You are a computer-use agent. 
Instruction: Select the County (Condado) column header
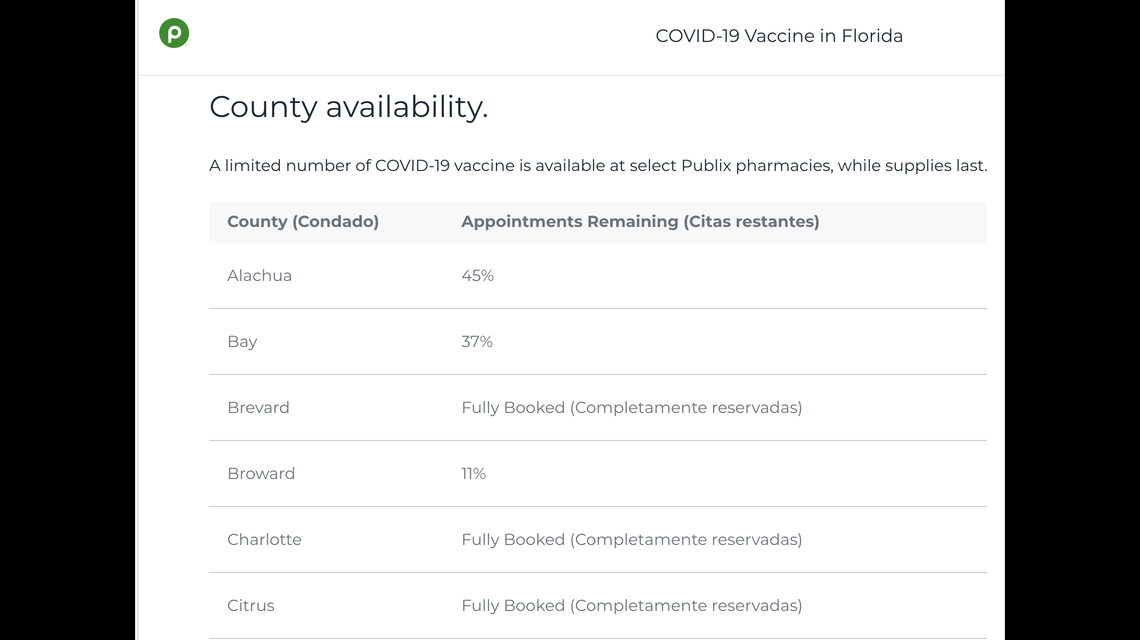coord(303,221)
